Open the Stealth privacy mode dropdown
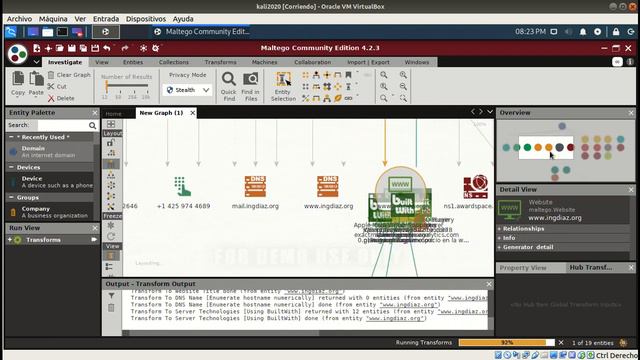The image size is (640, 360). coord(188,90)
